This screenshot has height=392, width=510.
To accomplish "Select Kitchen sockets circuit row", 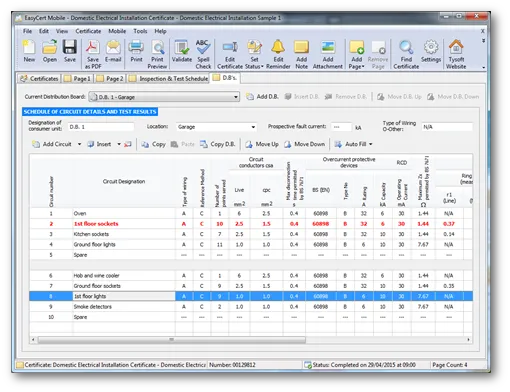I will (251, 234).
